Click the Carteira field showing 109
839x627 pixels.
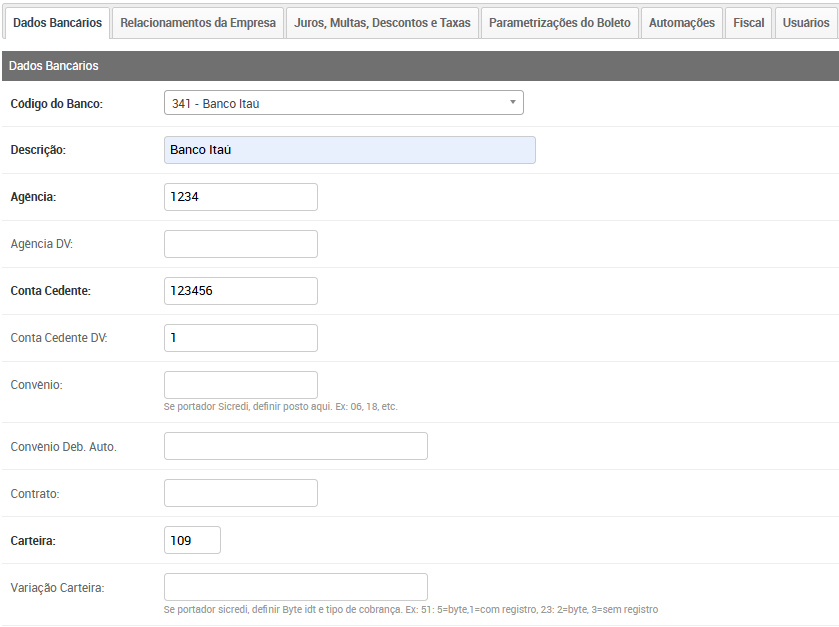[x=192, y=540]
